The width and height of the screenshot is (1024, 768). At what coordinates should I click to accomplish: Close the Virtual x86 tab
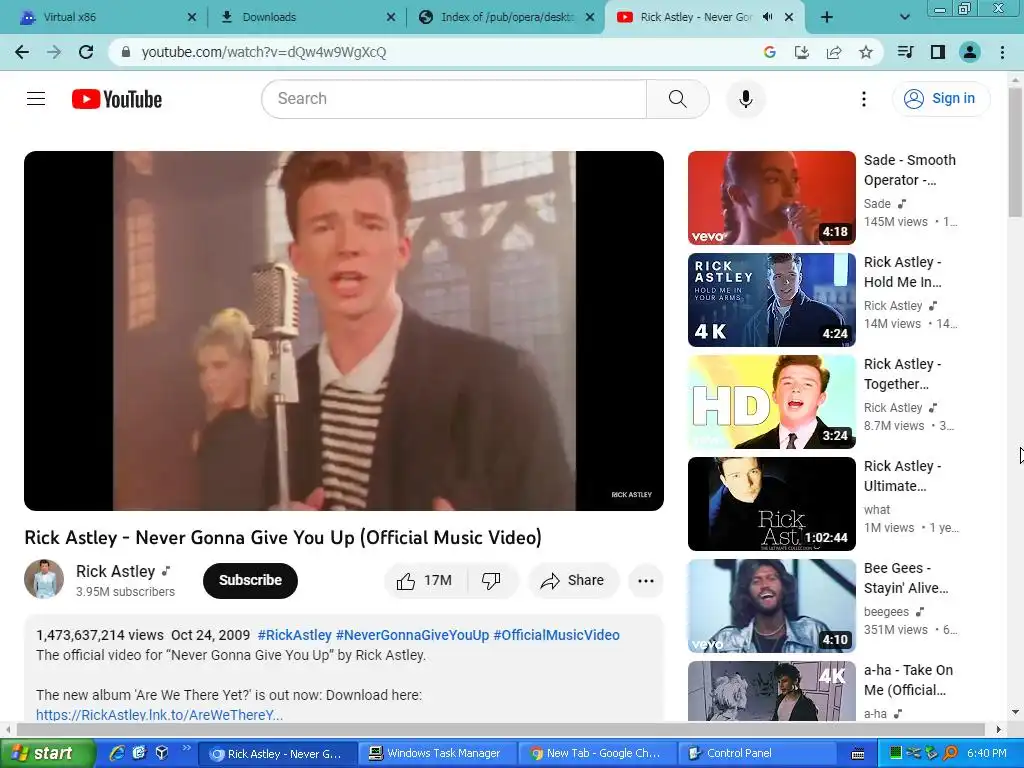[192, 17]
